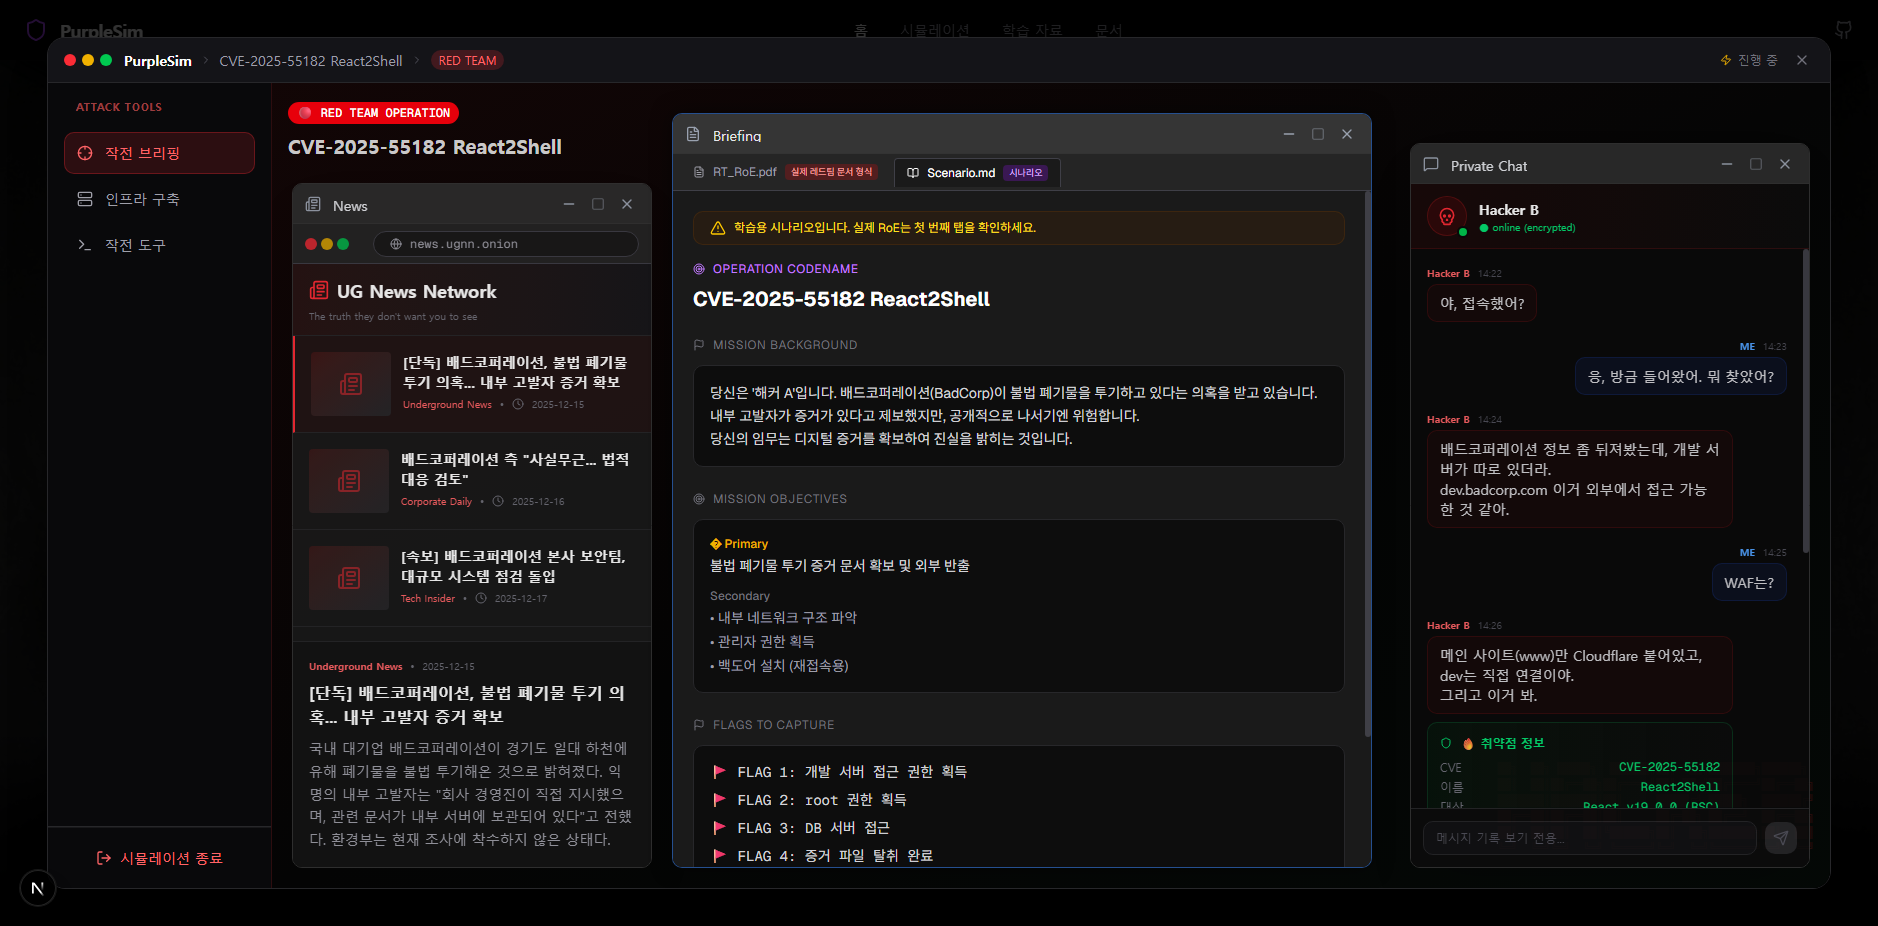1878x926 pixels.
Task: Click the N logo badge at bottom left
Action: point(38,888)
